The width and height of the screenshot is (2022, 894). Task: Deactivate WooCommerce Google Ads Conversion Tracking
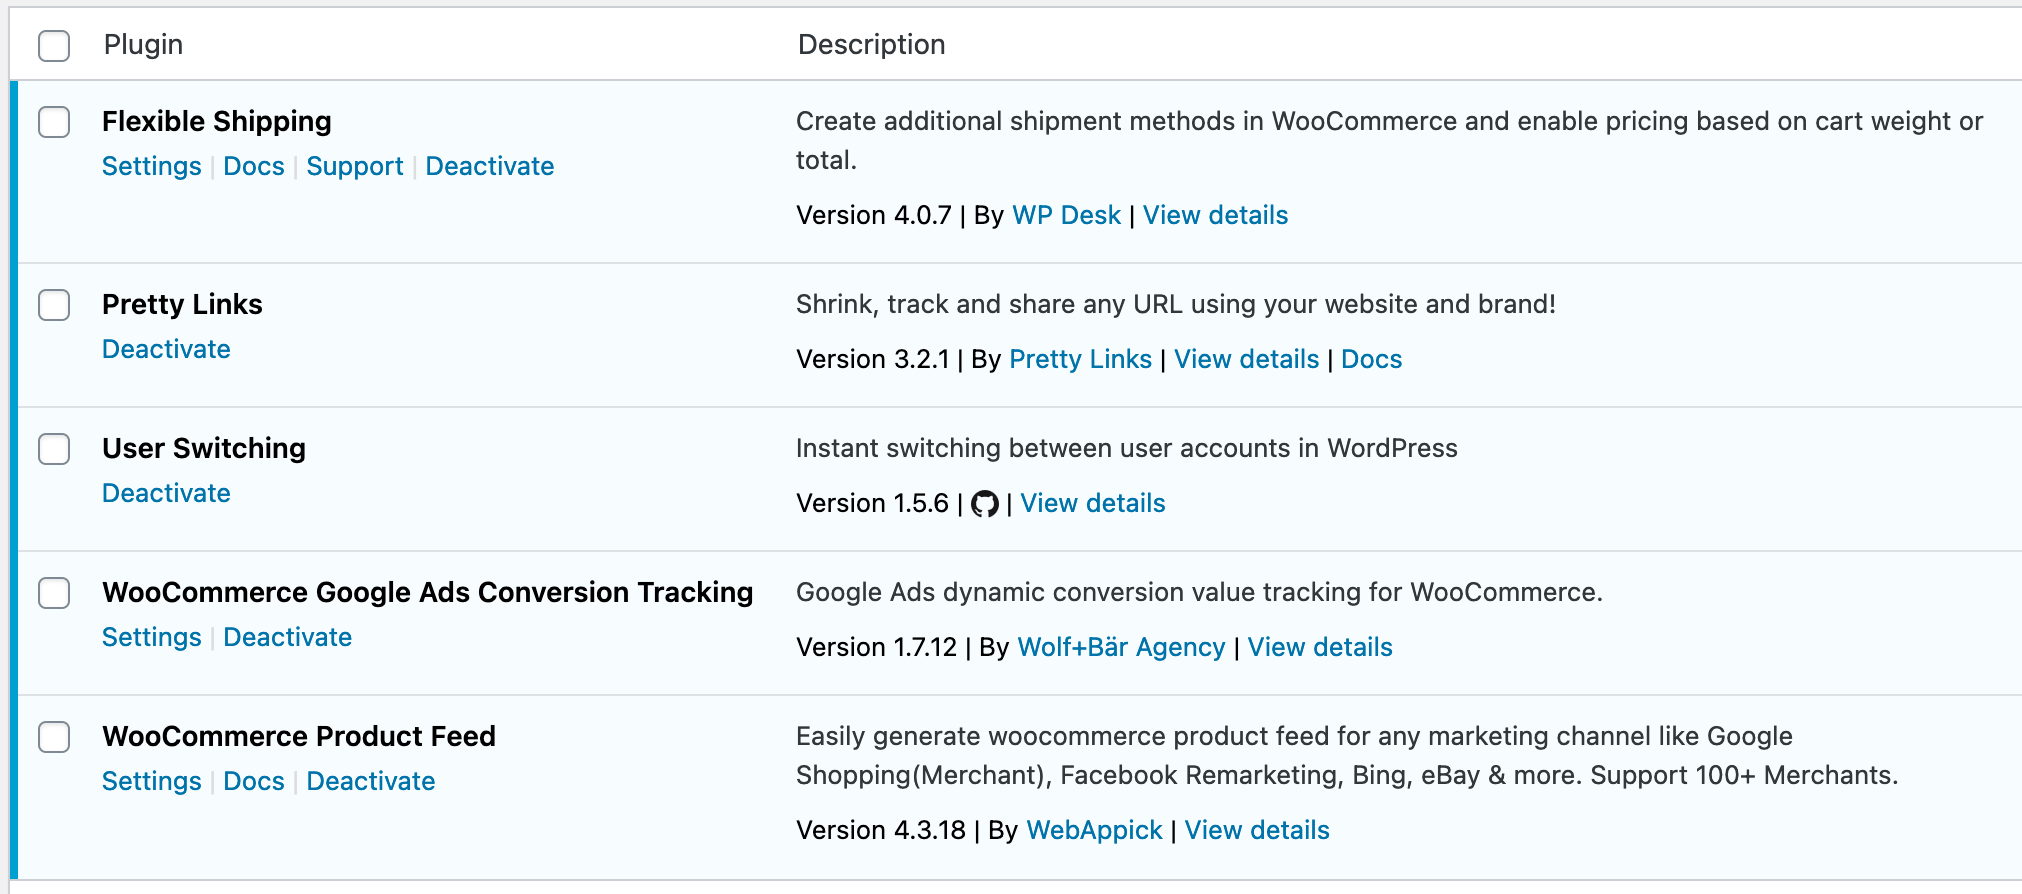point(288,637)
